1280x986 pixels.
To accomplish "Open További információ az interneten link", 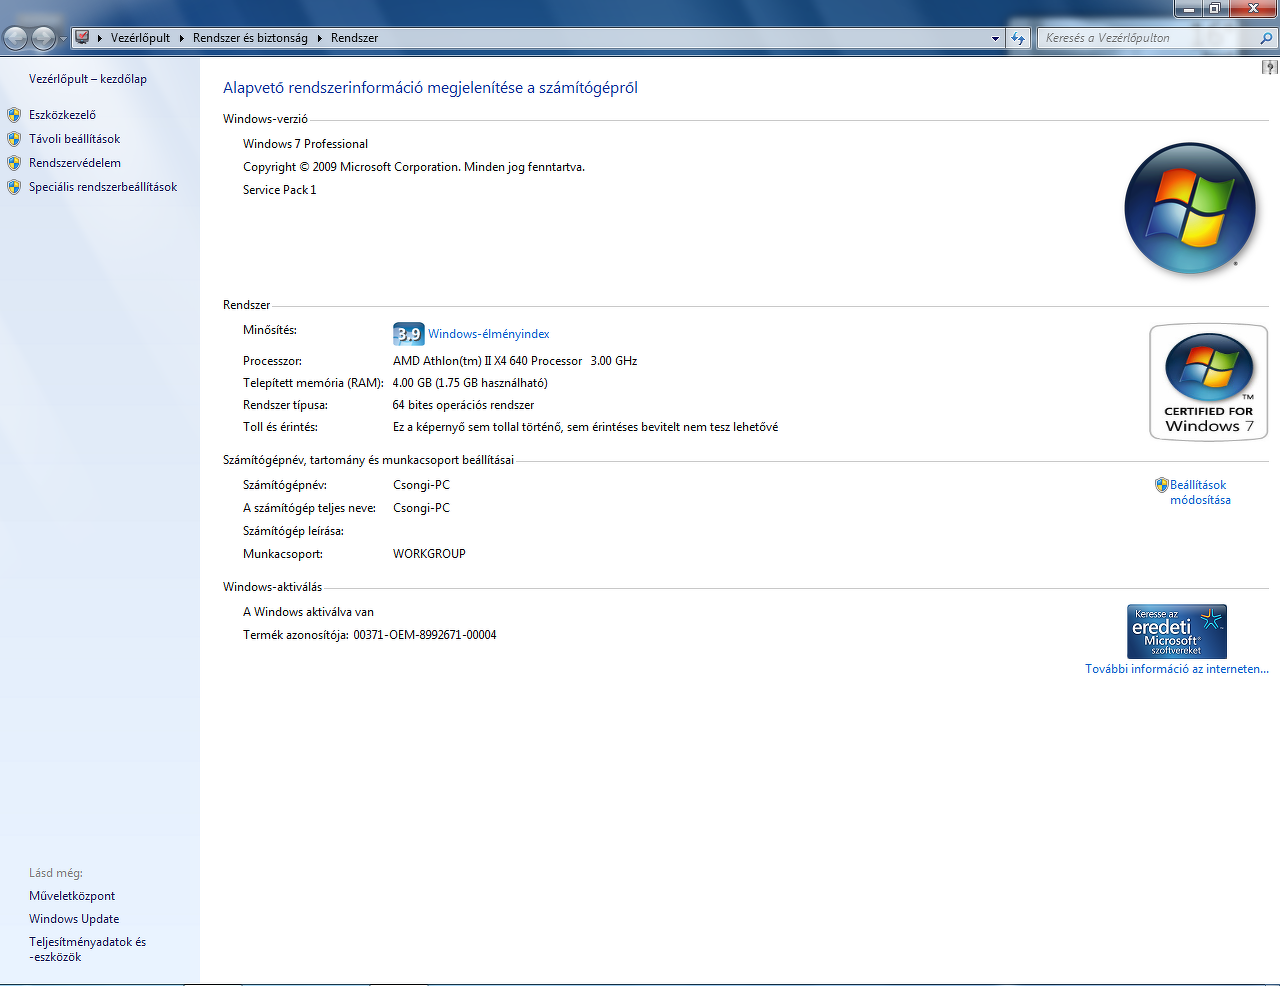I will click(1177, 669).
